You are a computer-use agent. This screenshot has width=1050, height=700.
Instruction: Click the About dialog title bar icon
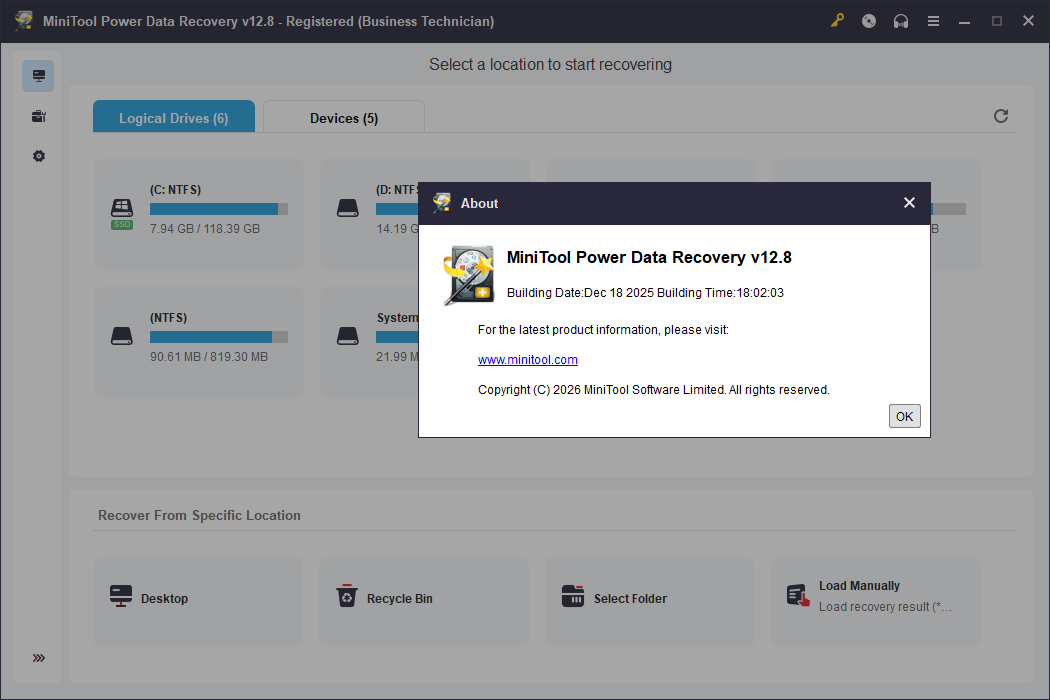pyautogui.click(x=441, y=203)
